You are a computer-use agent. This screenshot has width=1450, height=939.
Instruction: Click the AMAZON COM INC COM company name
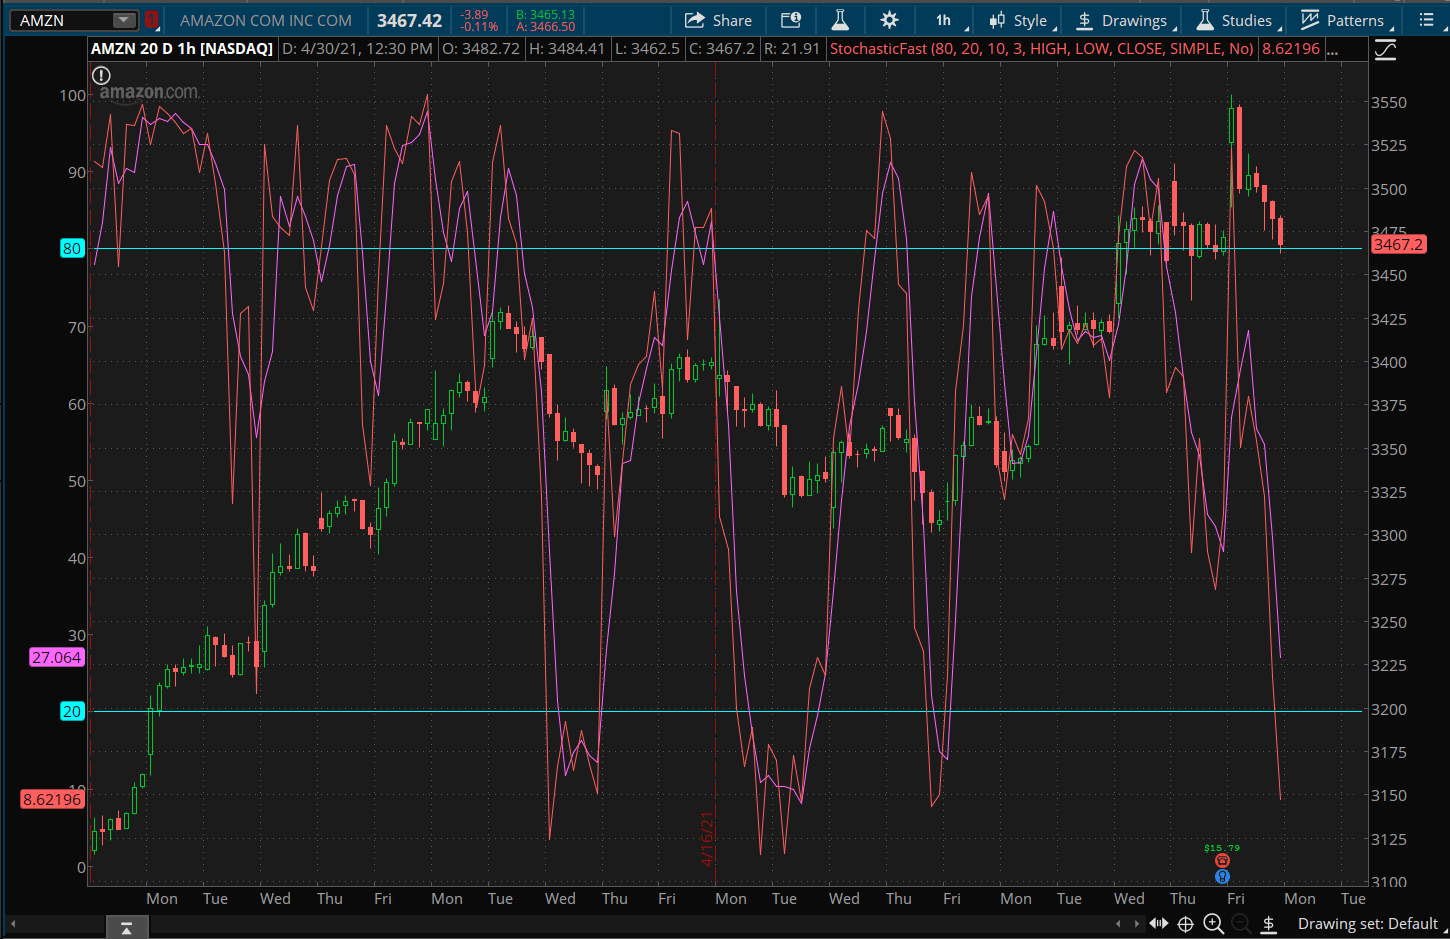point(266,20)
